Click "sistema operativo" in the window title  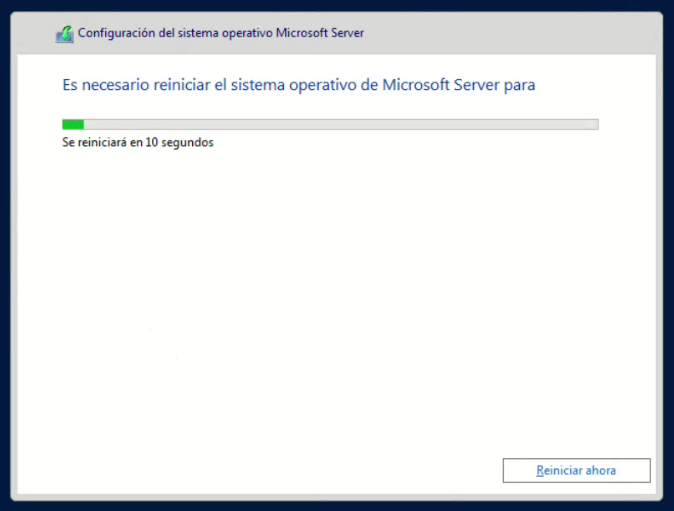point(237,33)
